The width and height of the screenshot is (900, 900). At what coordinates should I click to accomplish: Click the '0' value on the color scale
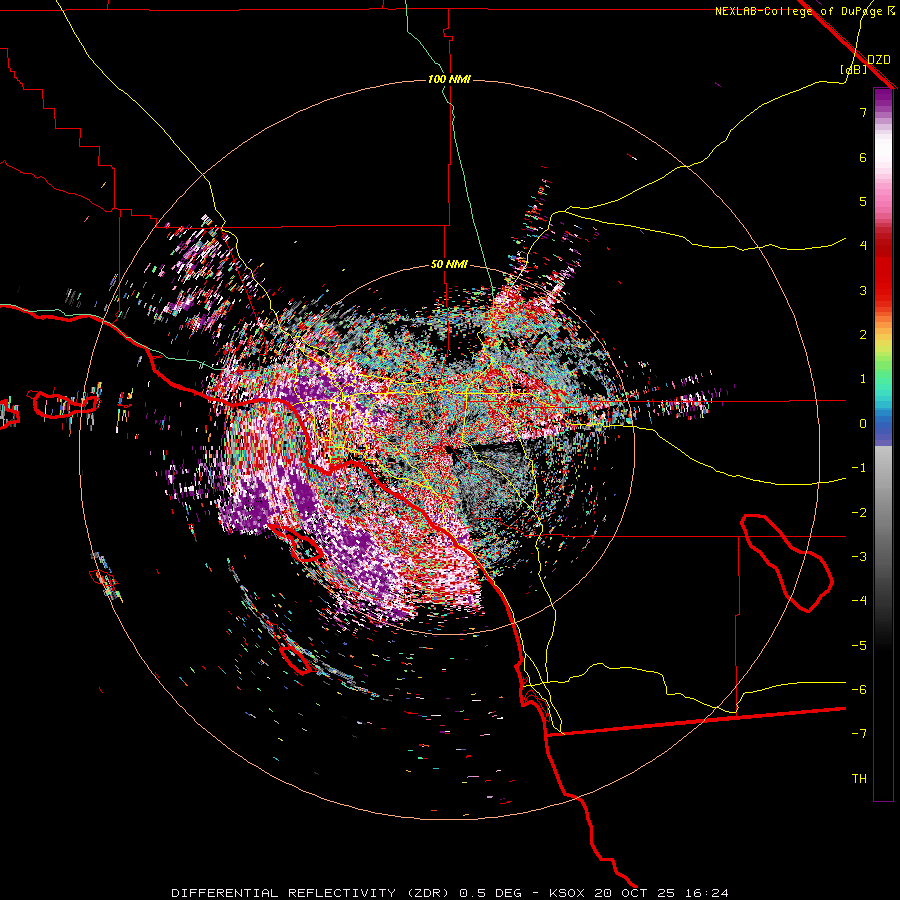click(x=863, y=424)
